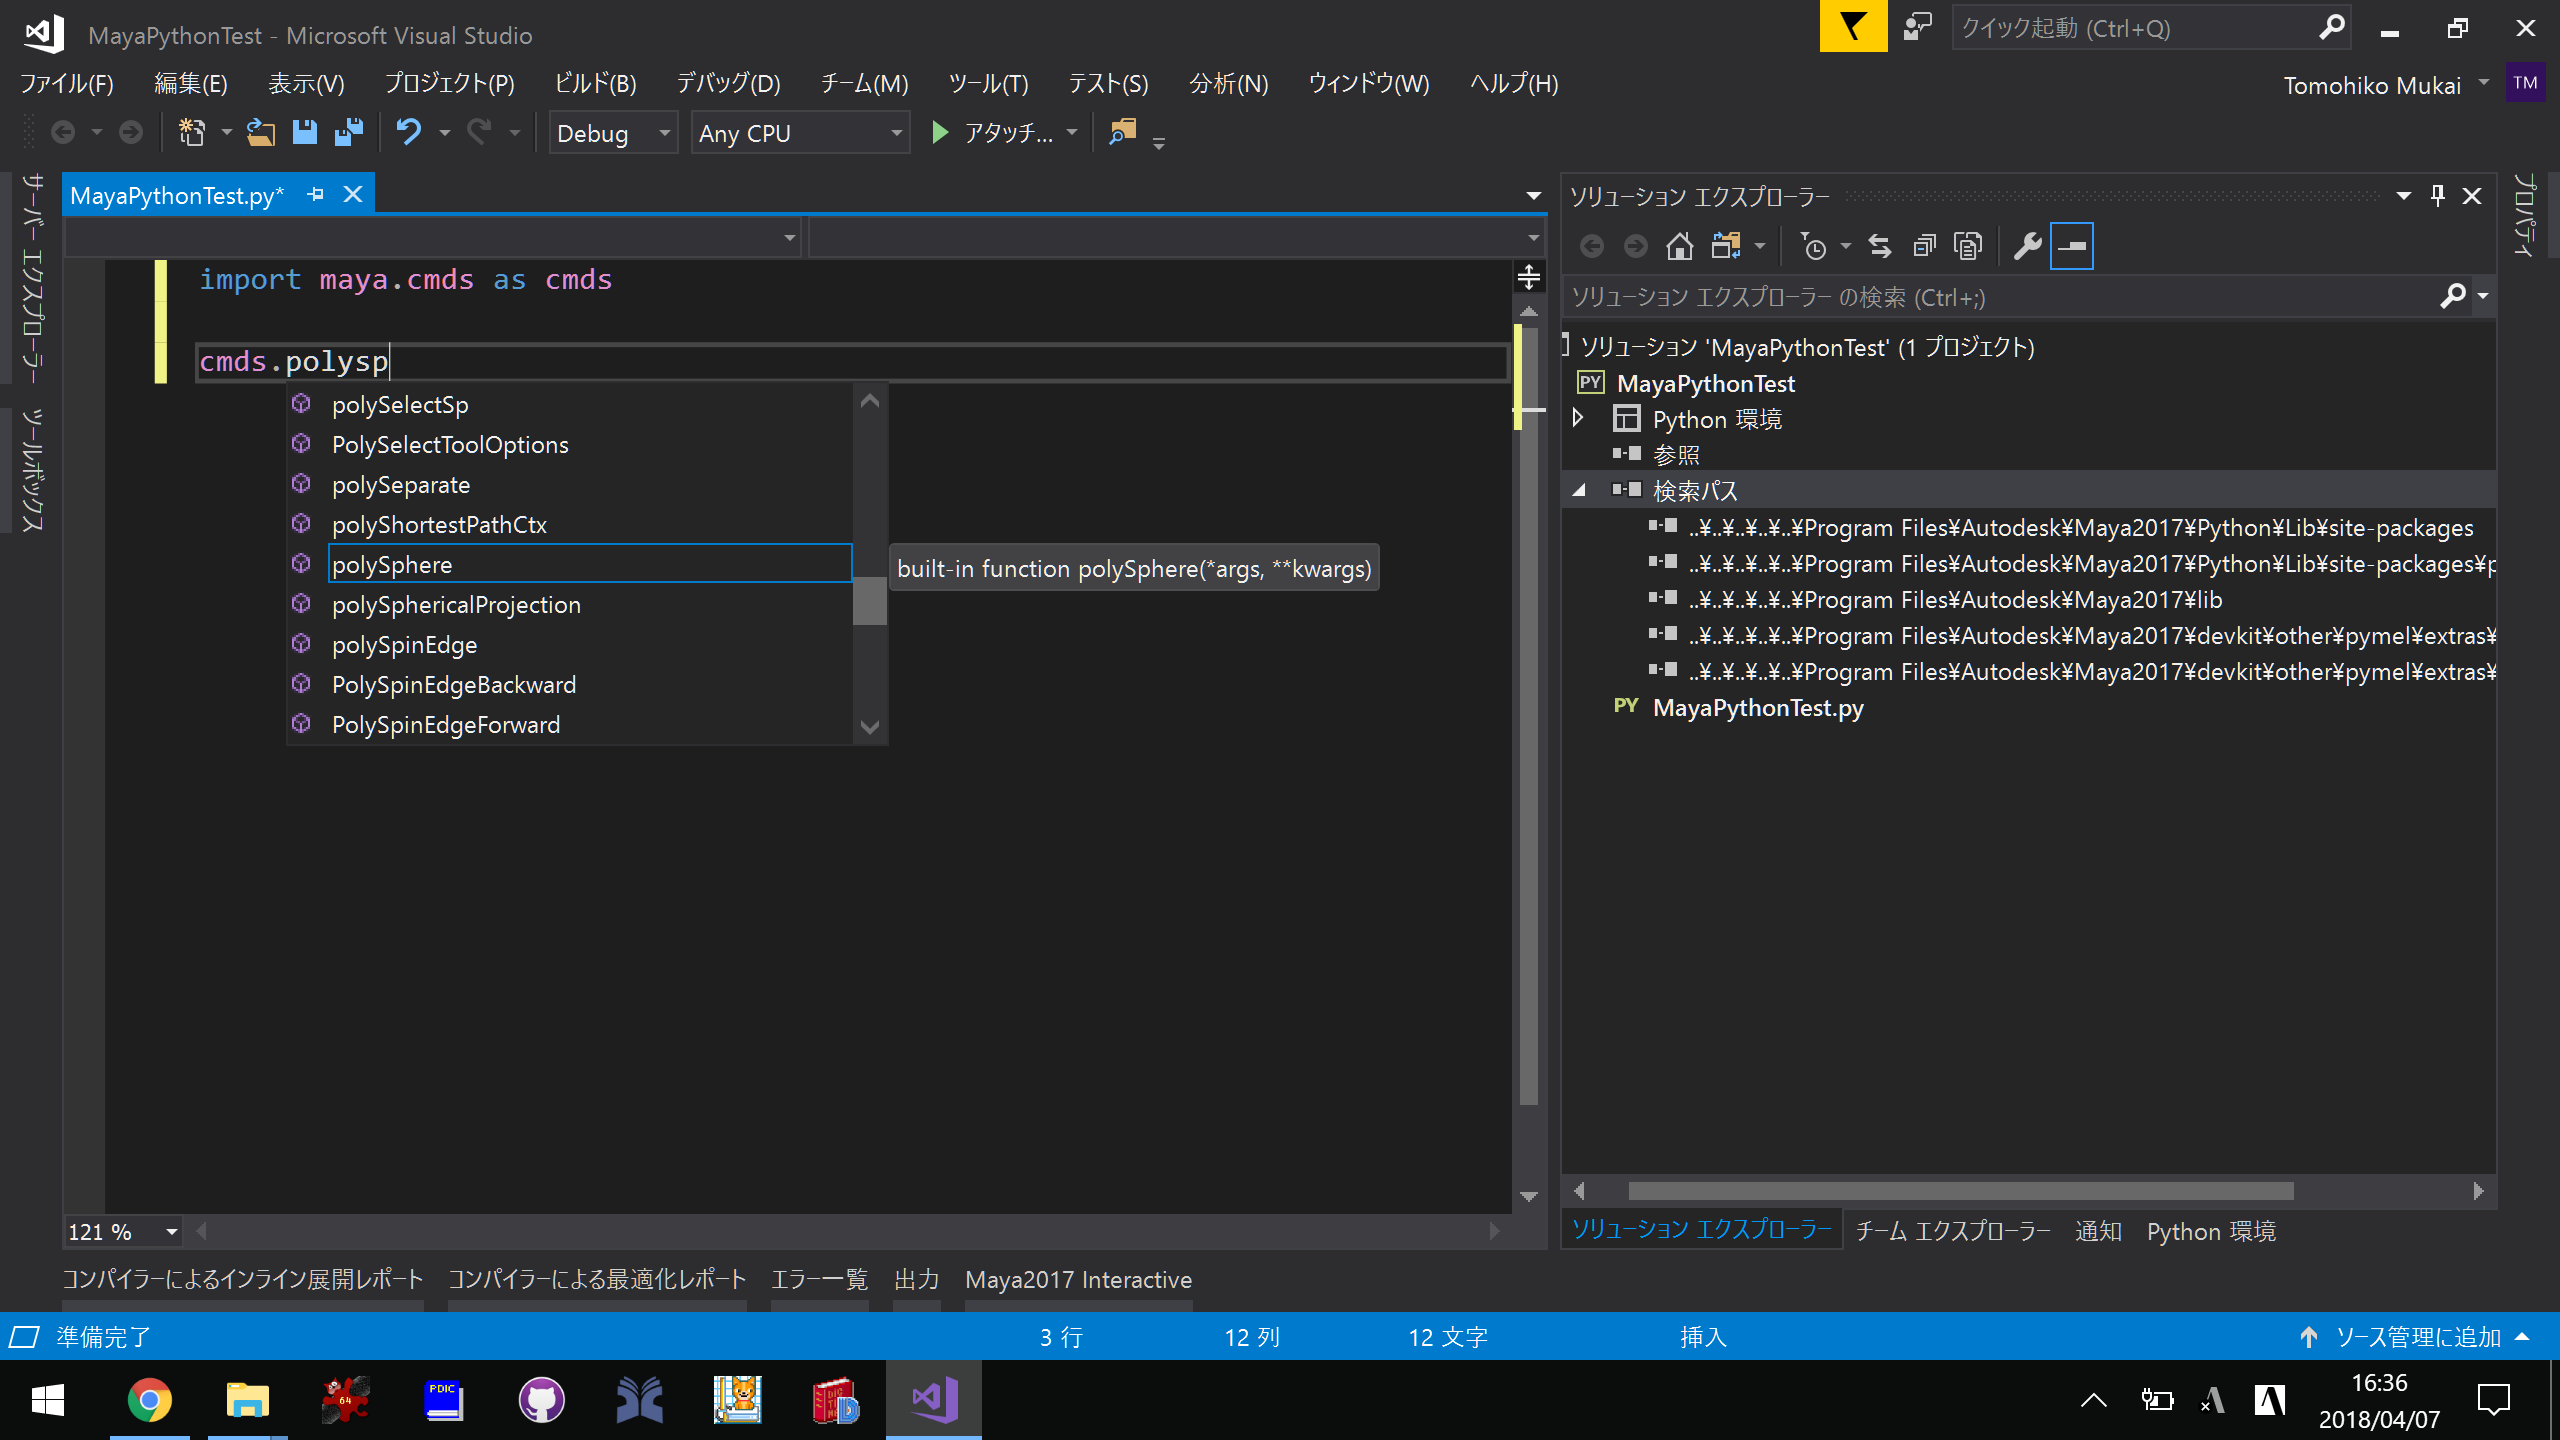The image size is (2560, 1440).
Task: Save the current file with disk icon
Action: 305,132
